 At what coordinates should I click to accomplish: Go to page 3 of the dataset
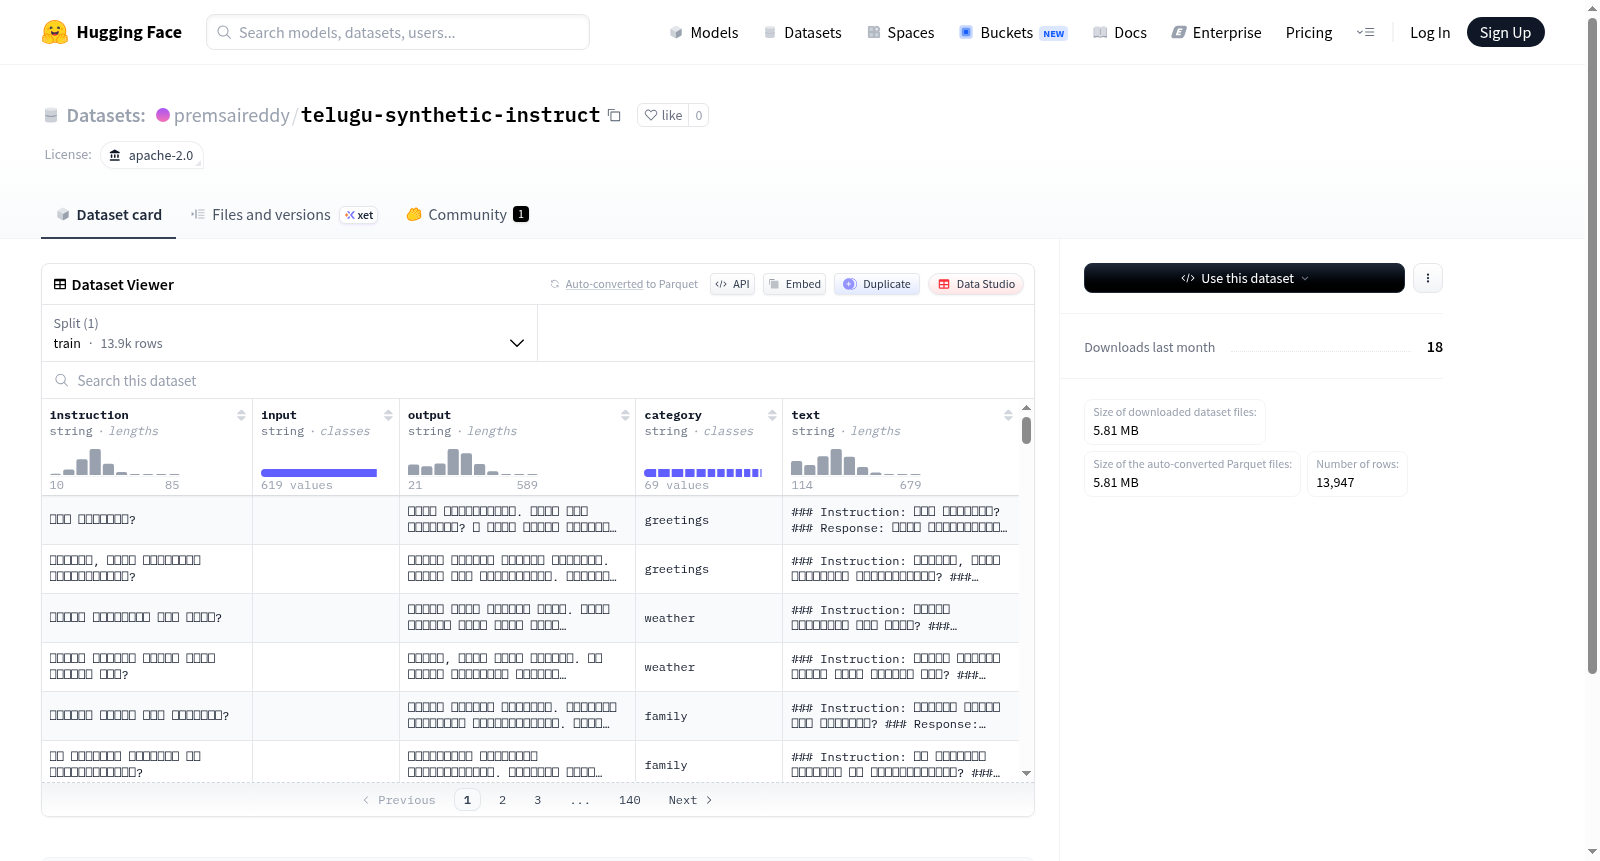coord(537,800)
